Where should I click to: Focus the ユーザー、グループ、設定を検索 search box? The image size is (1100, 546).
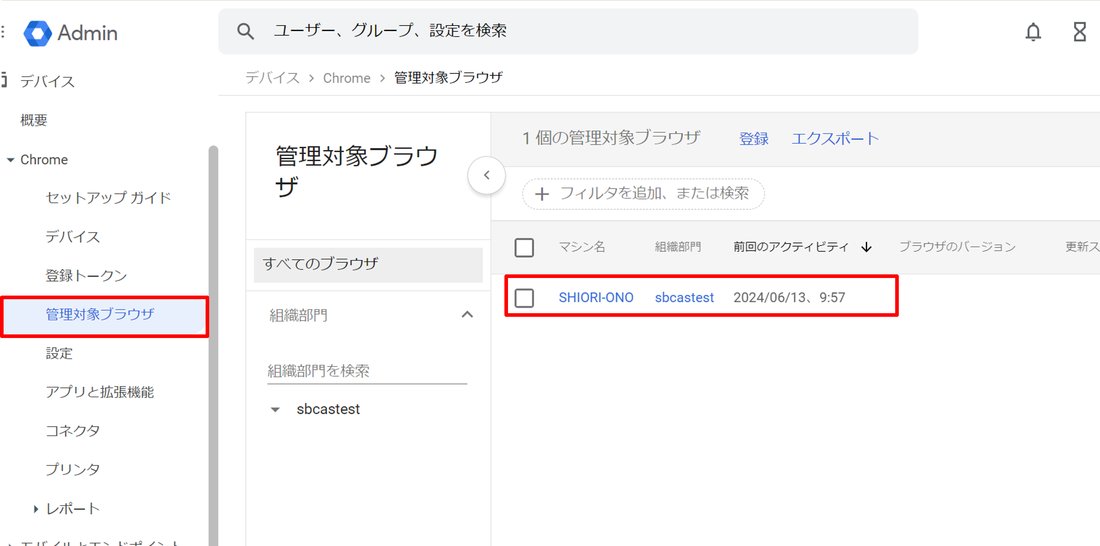(568, 32)
